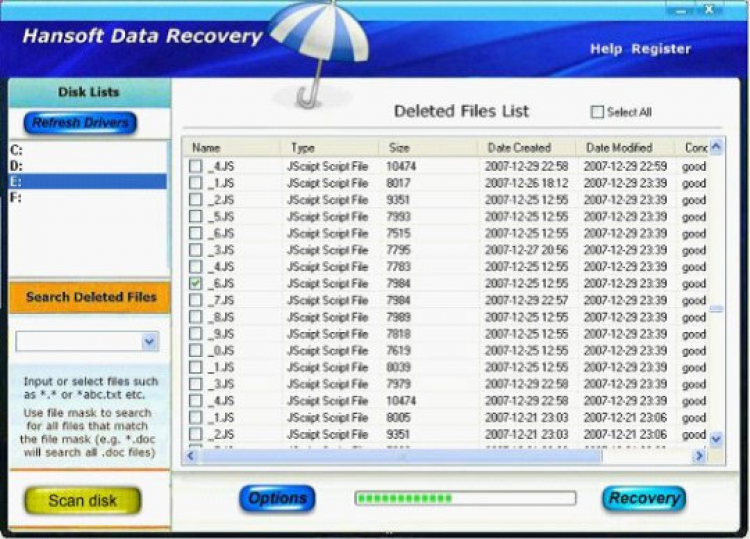The width and height of the screenshot is (750, 539).
Task: Check the box for file sized 8039
Action: point(196,367)
